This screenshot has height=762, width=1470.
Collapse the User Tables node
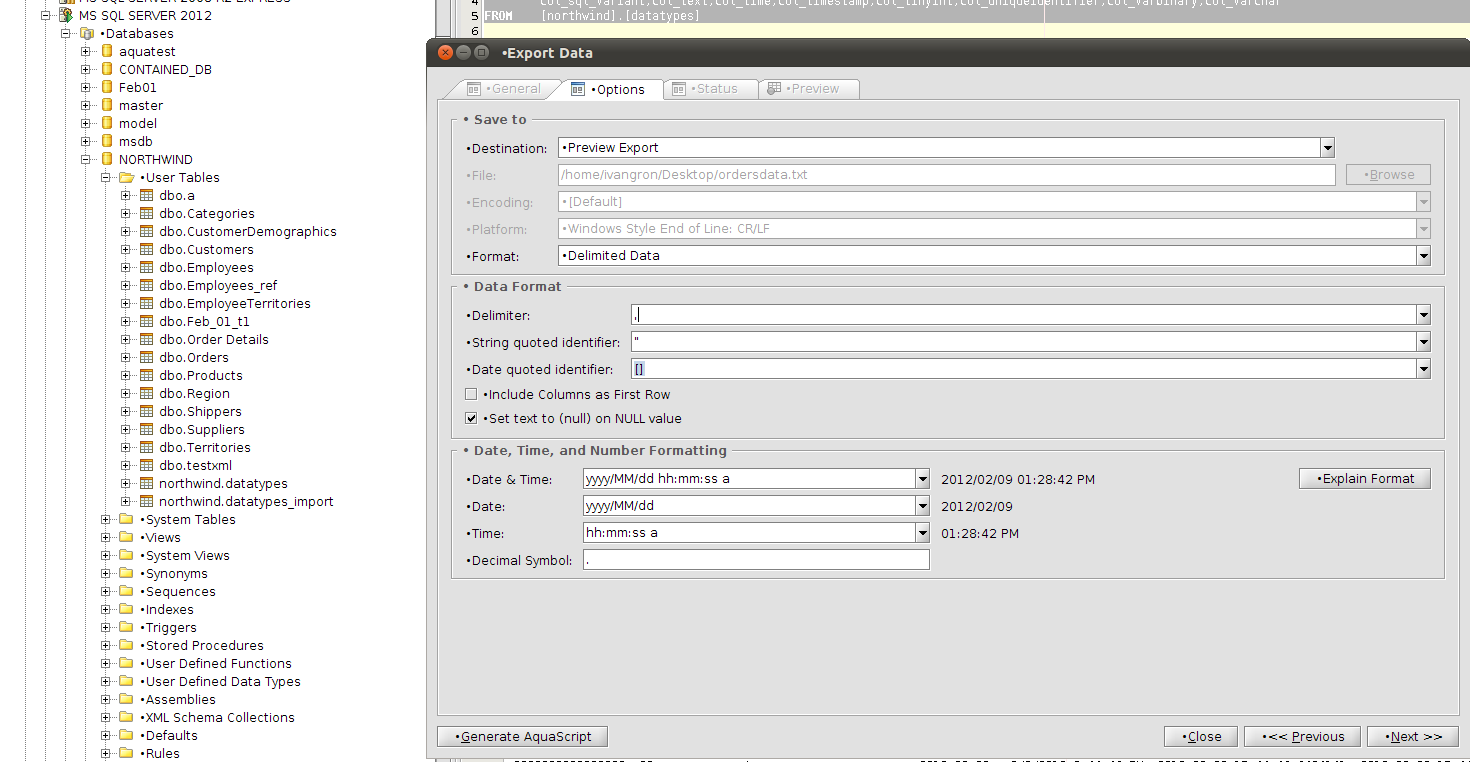[106, 177]
